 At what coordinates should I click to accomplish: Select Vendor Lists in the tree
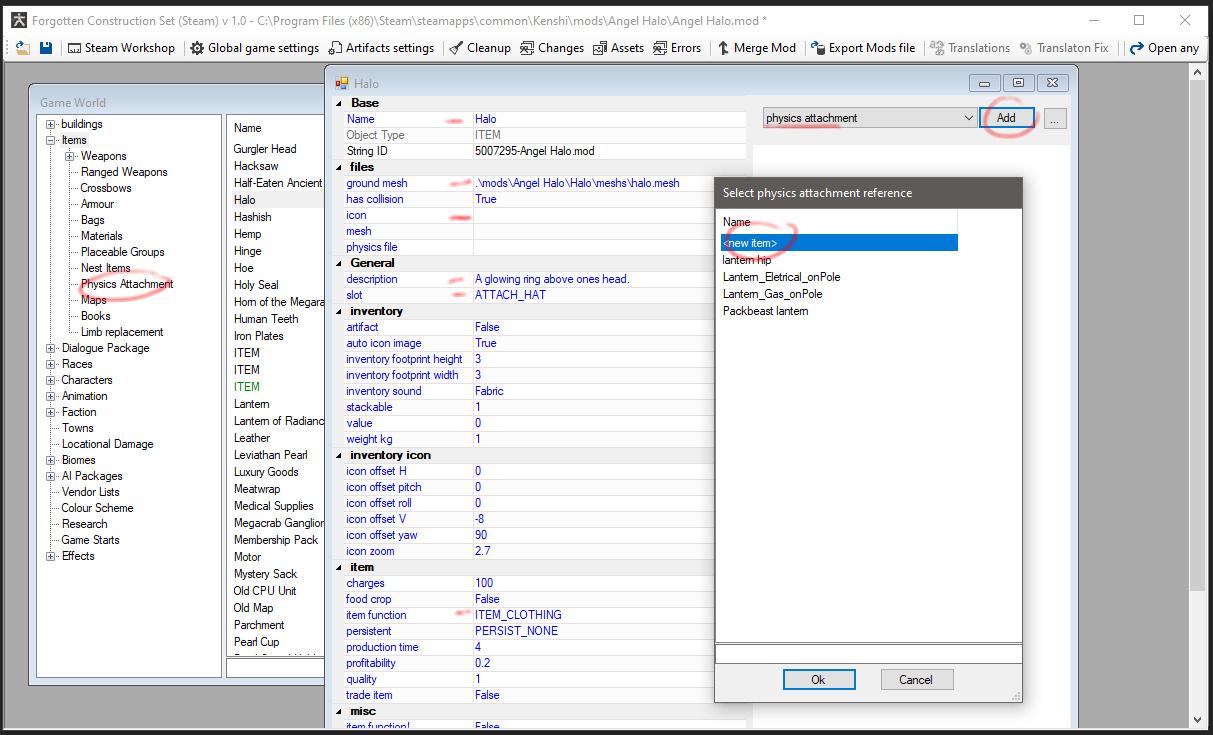tap(90, 492)
